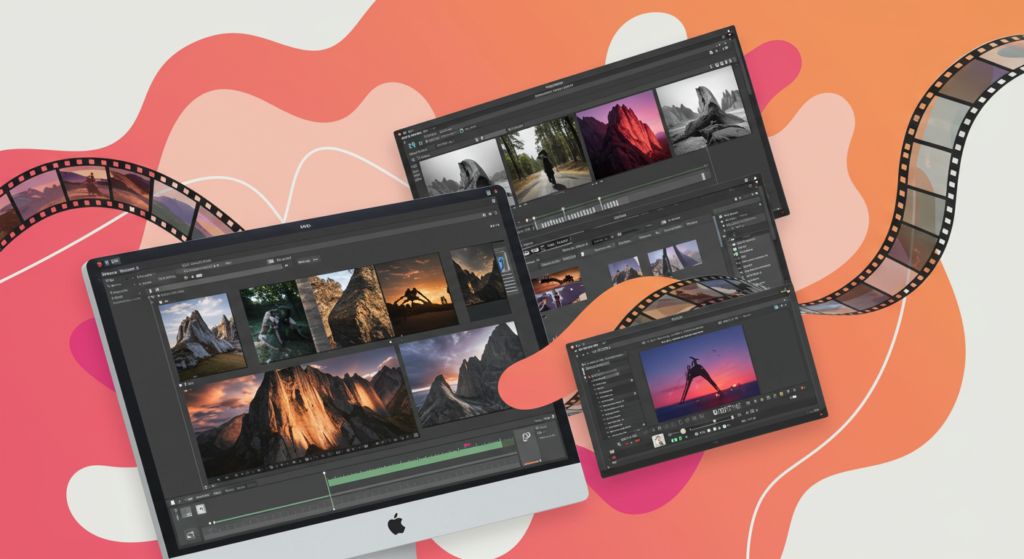Click the Apple logo on the iMac chin

(398, 523)
